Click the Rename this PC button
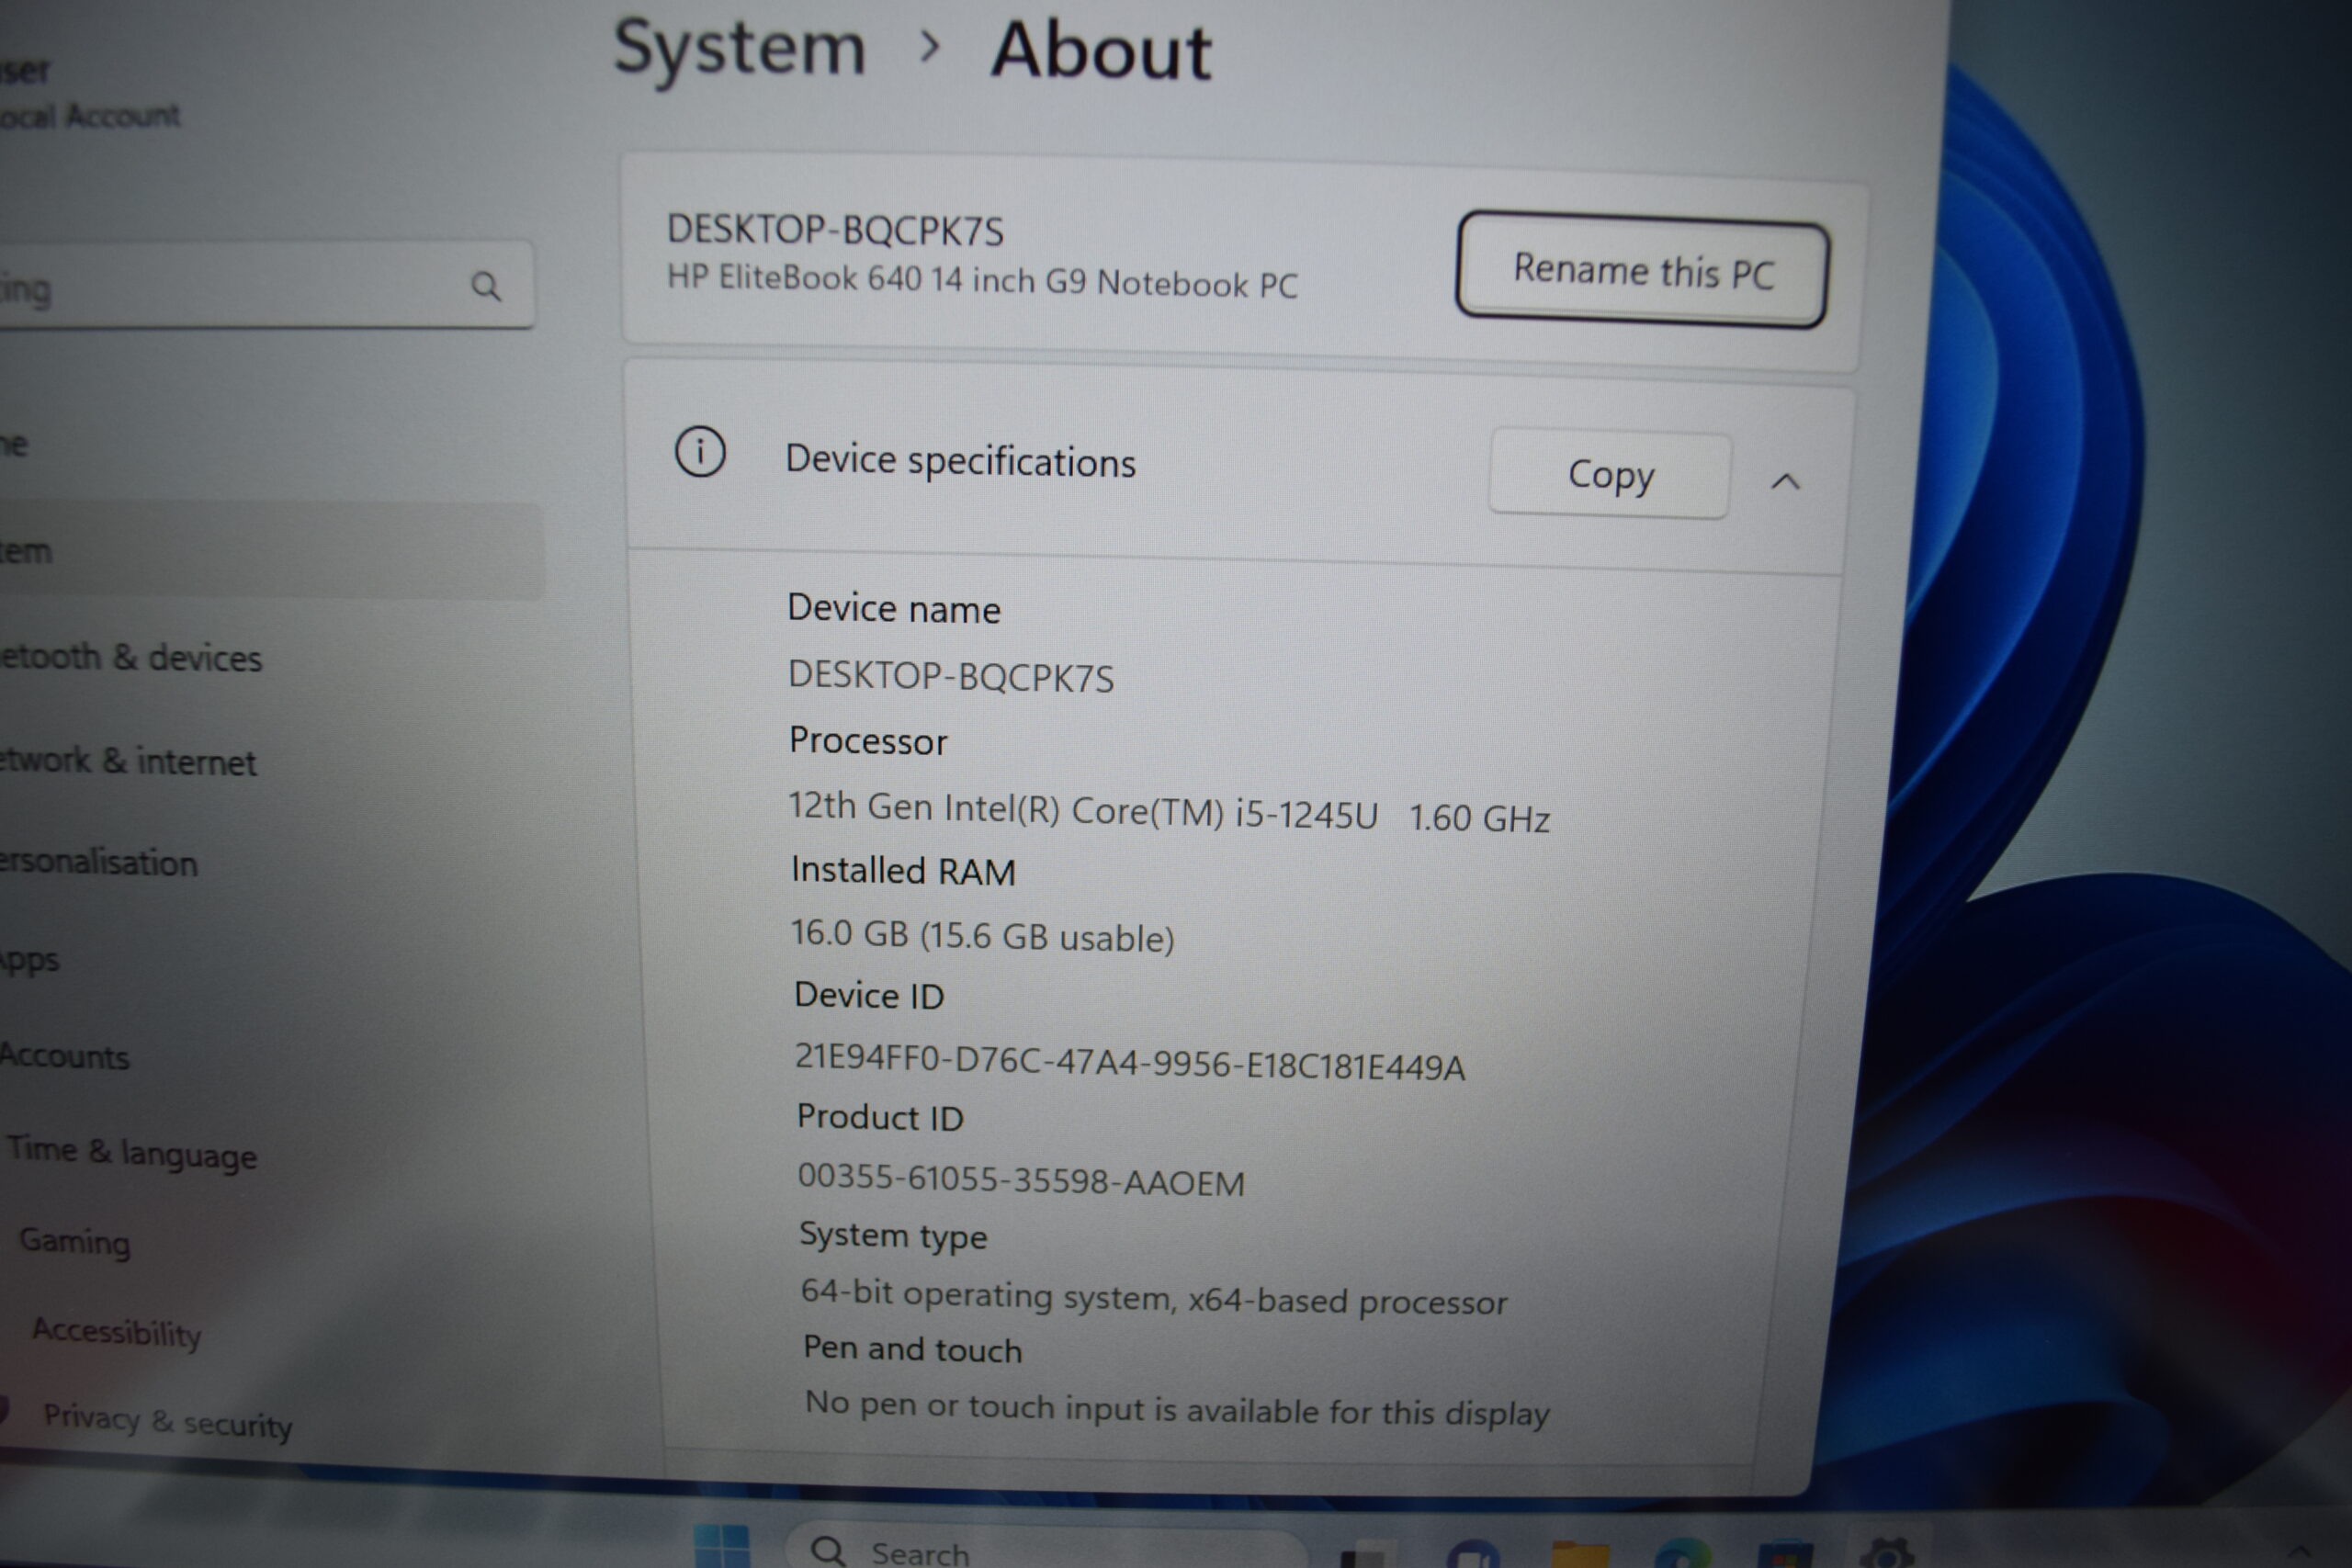 click(x=1641, y=270)
